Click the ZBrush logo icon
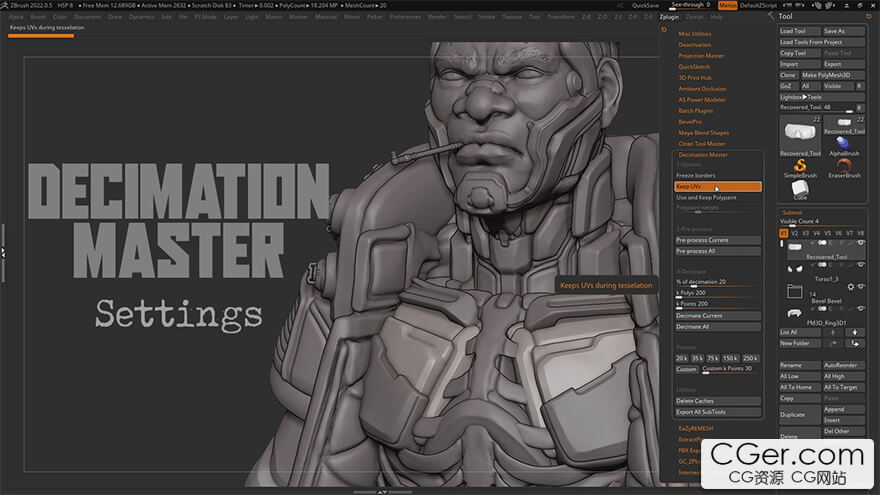The image size is (880, 495). tap(4, 5)
